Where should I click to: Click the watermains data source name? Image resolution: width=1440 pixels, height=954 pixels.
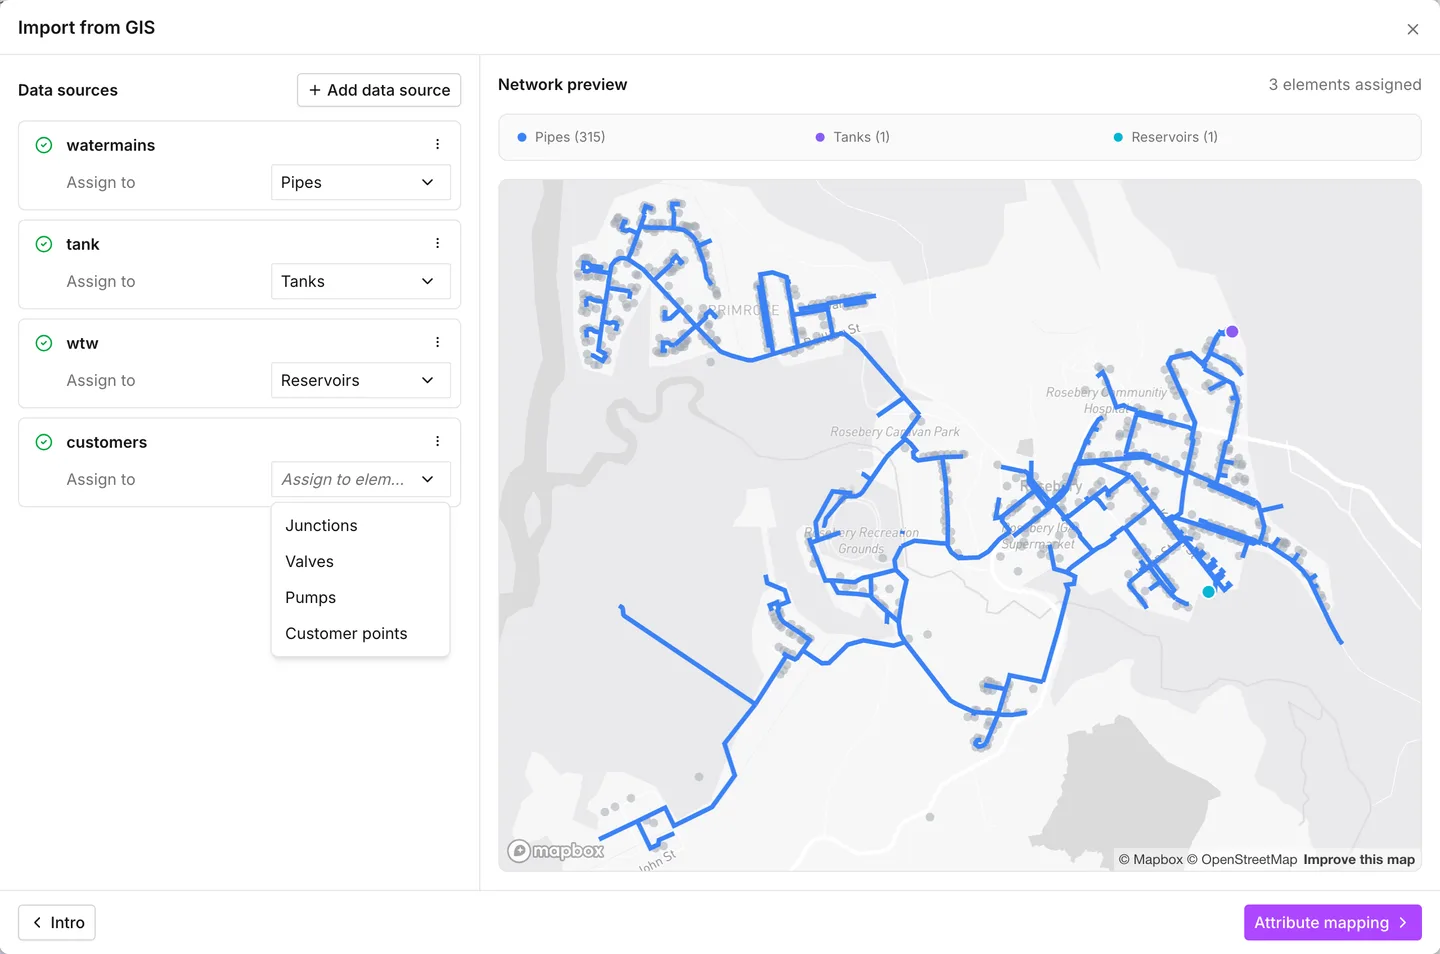tap(111, 145)
